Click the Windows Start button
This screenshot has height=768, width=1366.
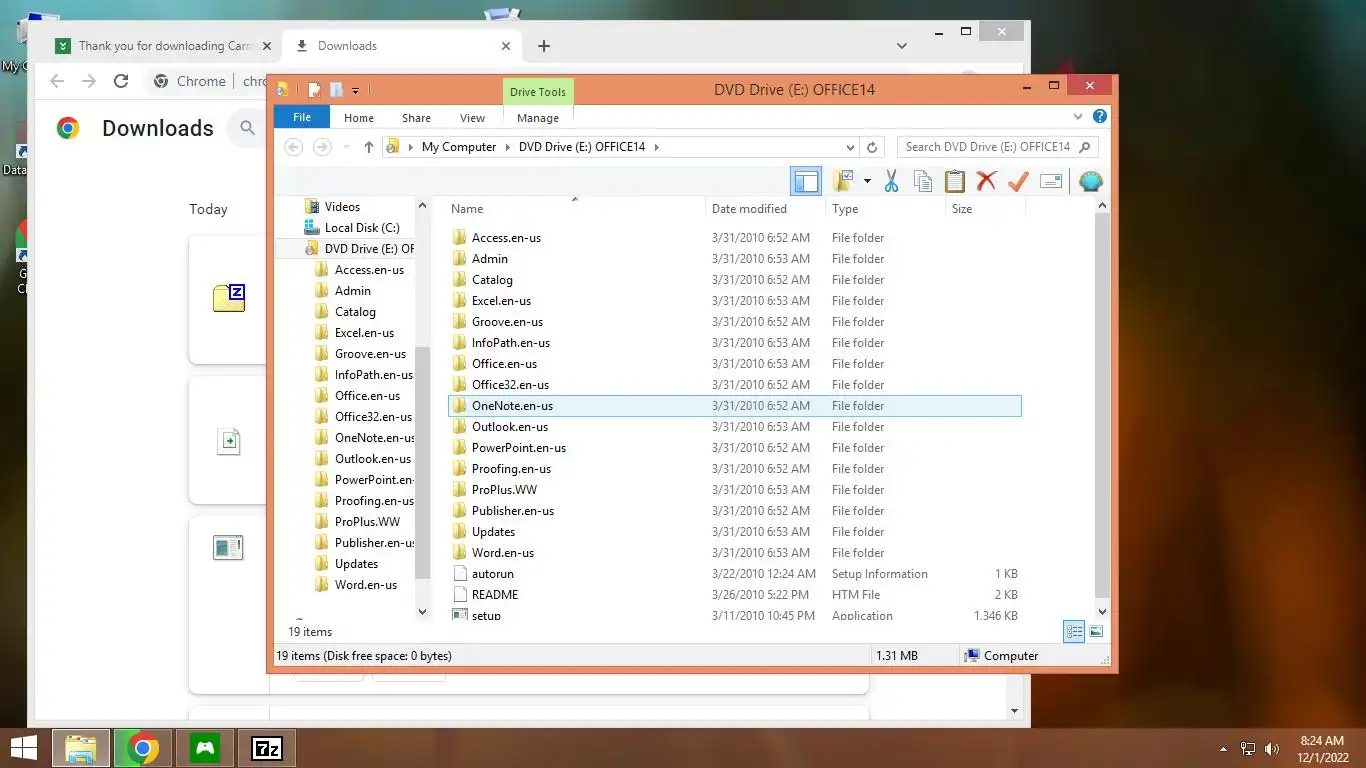point(23,748)
